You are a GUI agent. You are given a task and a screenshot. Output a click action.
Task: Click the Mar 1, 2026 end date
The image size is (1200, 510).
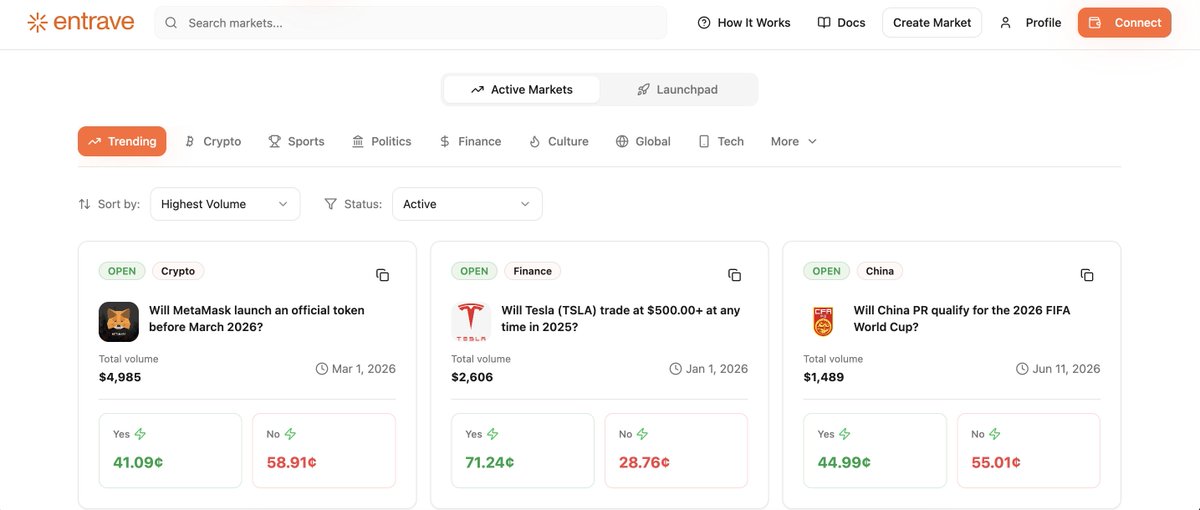click(x=356, y=369)
